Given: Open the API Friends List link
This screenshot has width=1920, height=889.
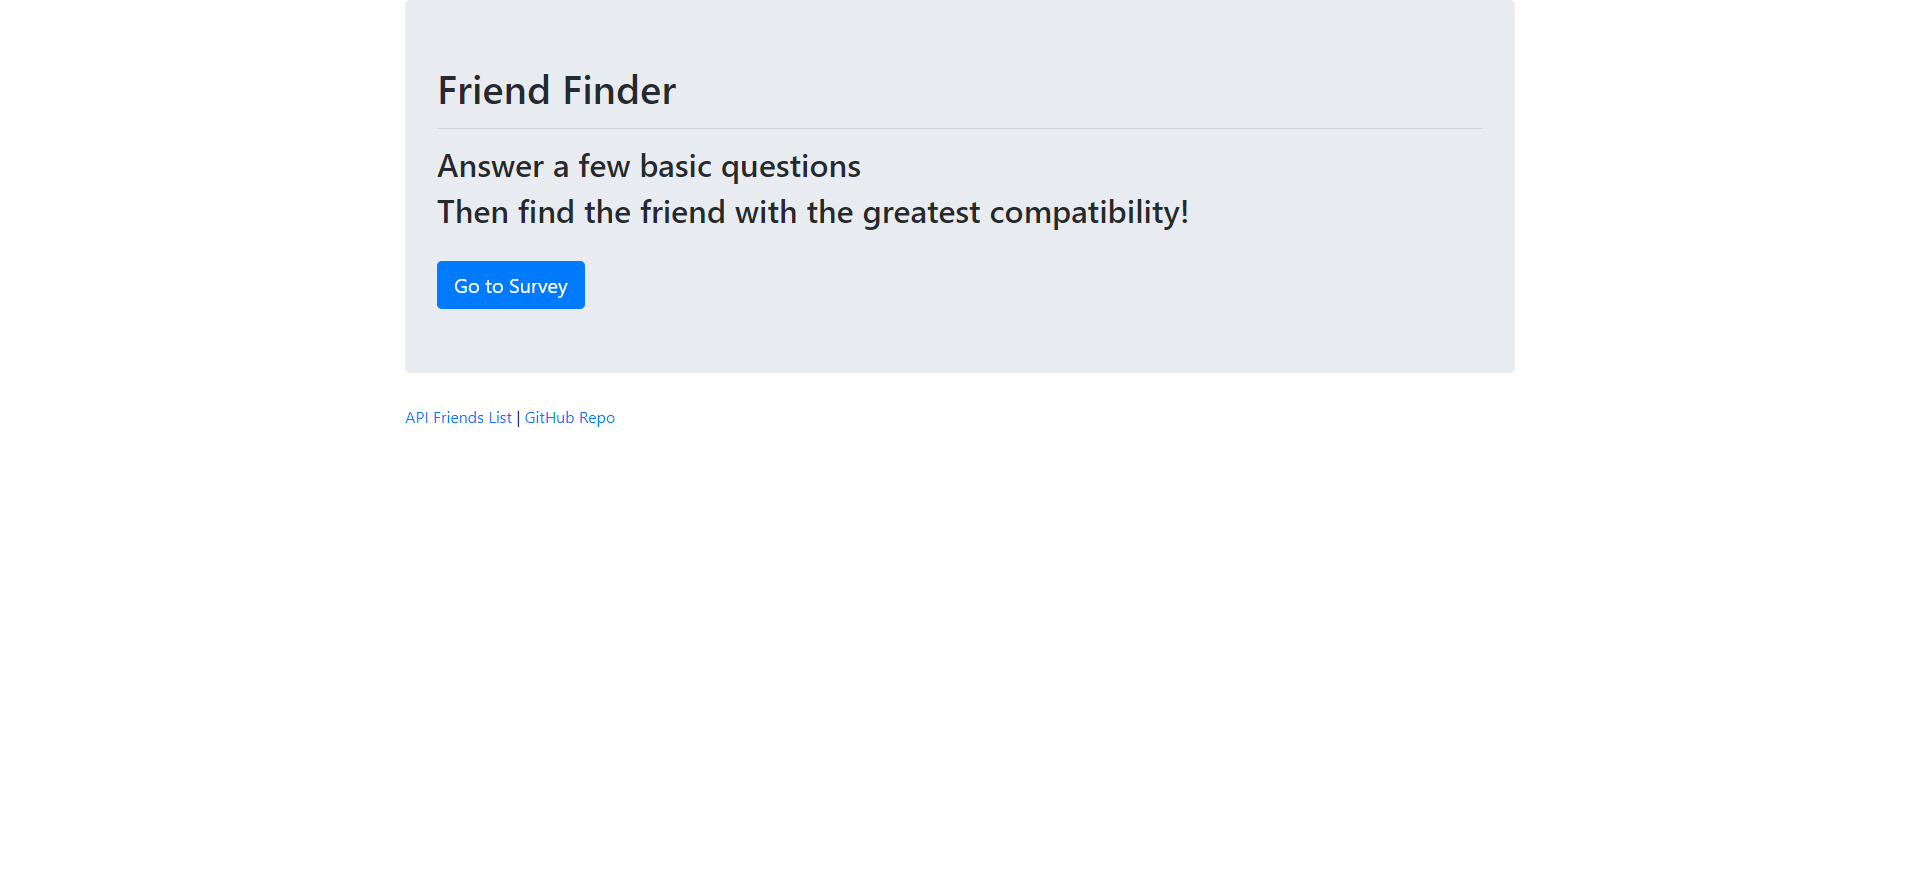Looking at the screenshot, I should (458, 418).
